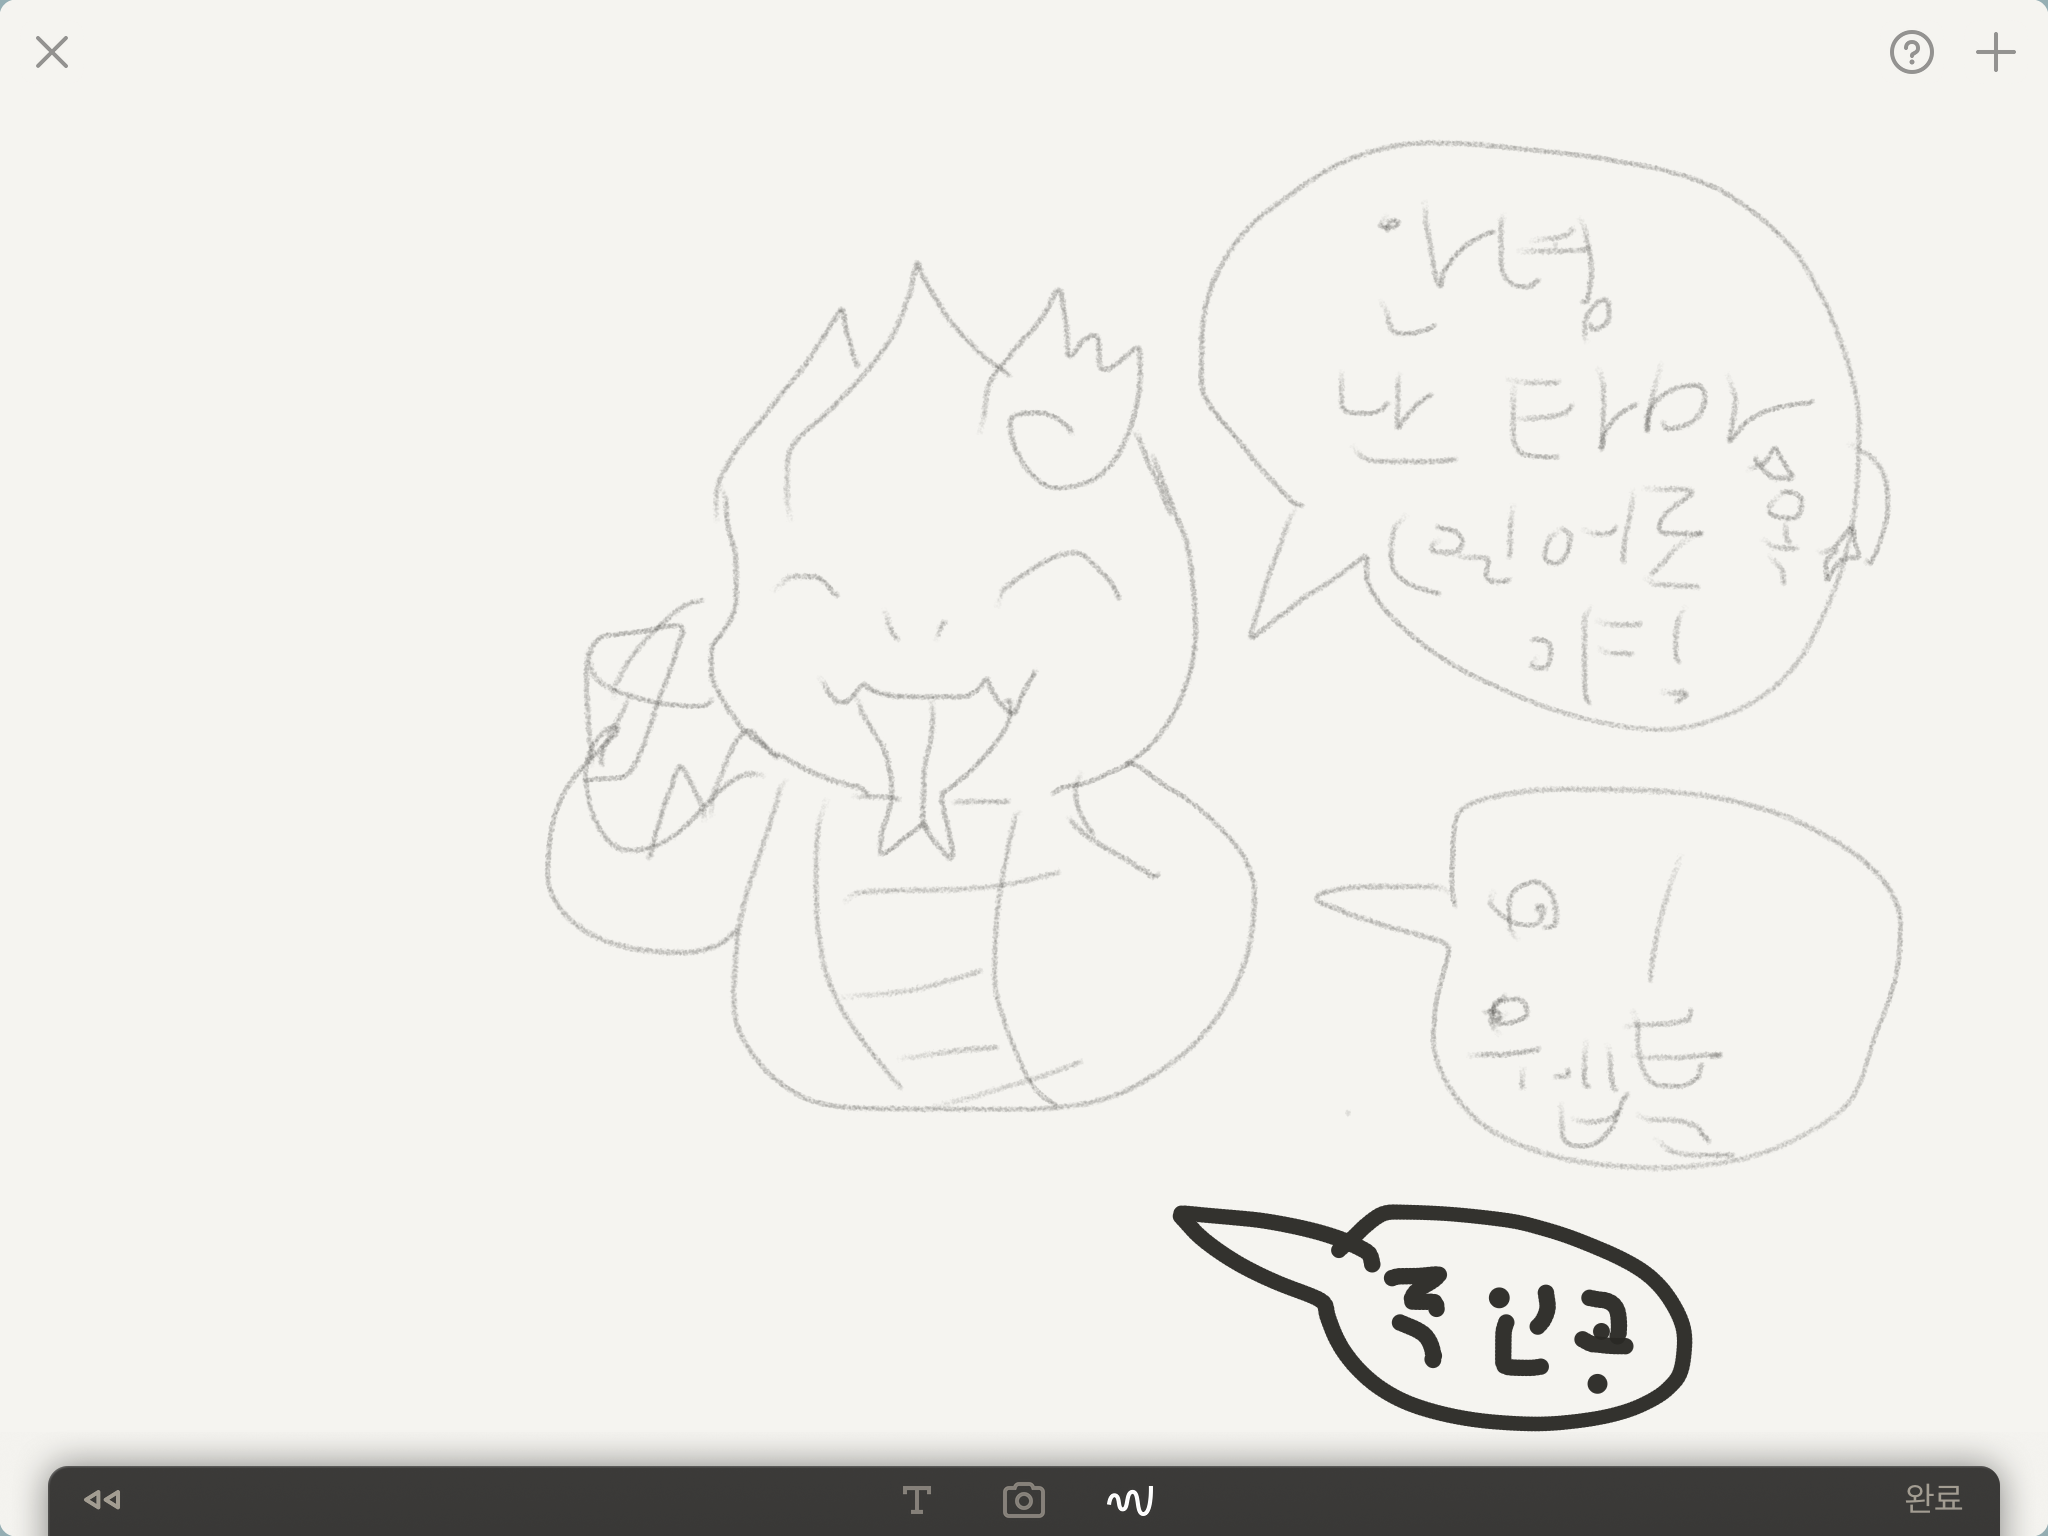
Task: Close the sketch with the X icon
Action: point(52,52)
